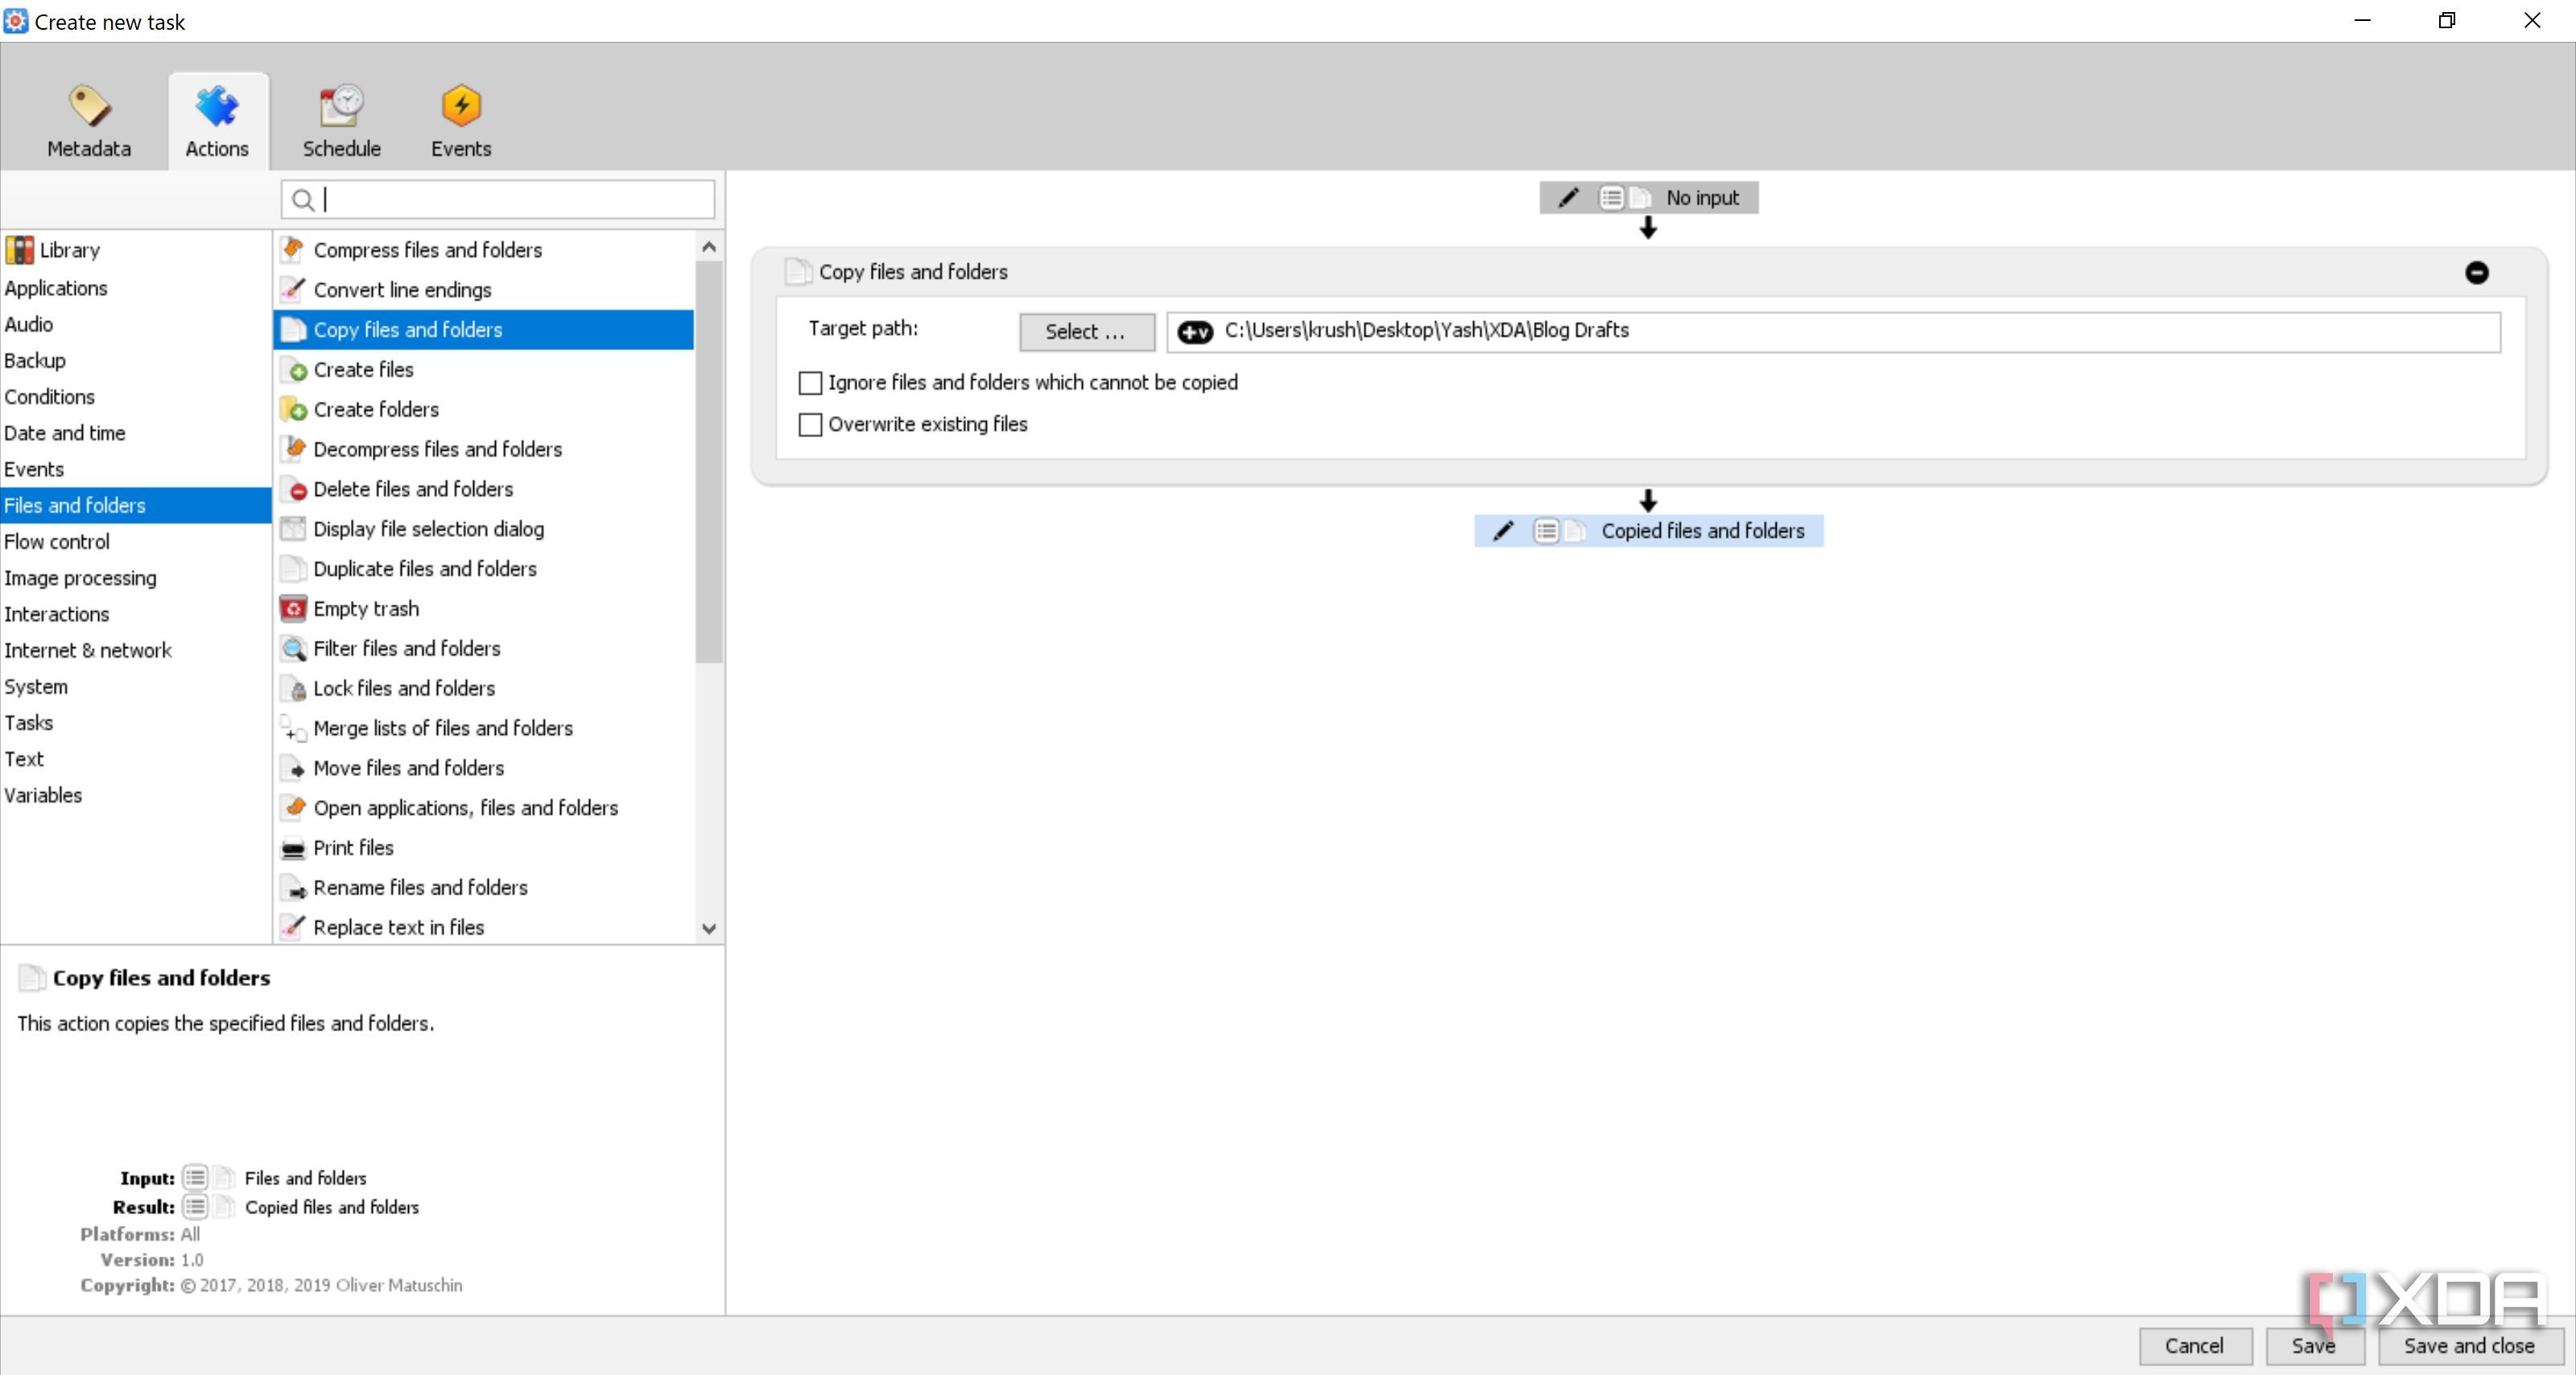This screenshot has height=1375, width=2576.
Task: Click the Save and close button
Action: click(2468, 1346)
